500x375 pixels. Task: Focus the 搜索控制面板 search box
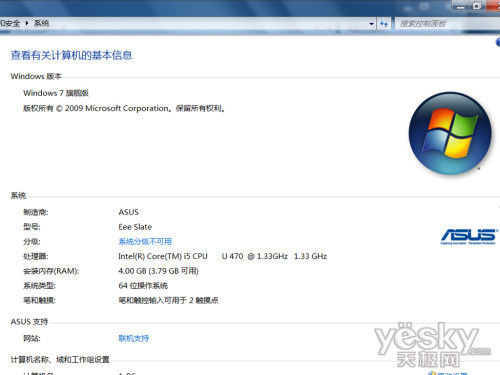coord(447,24)
